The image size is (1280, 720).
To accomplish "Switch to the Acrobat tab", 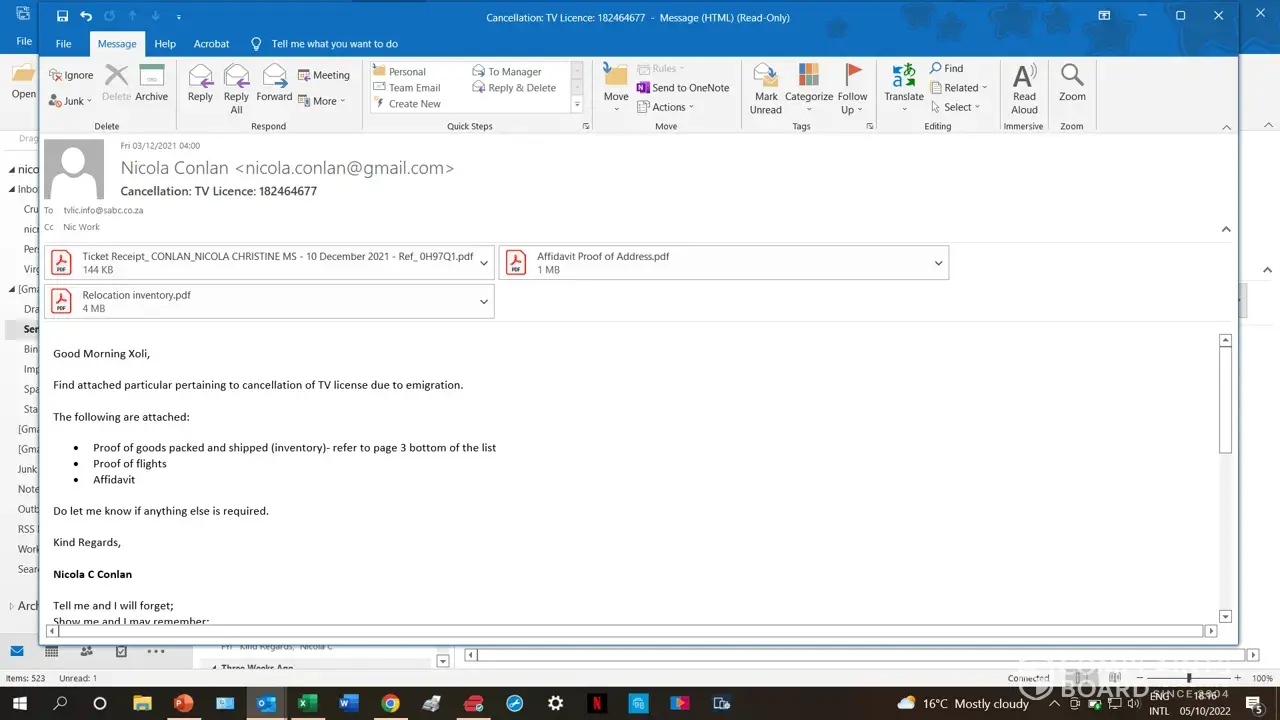I will point(211,44).
